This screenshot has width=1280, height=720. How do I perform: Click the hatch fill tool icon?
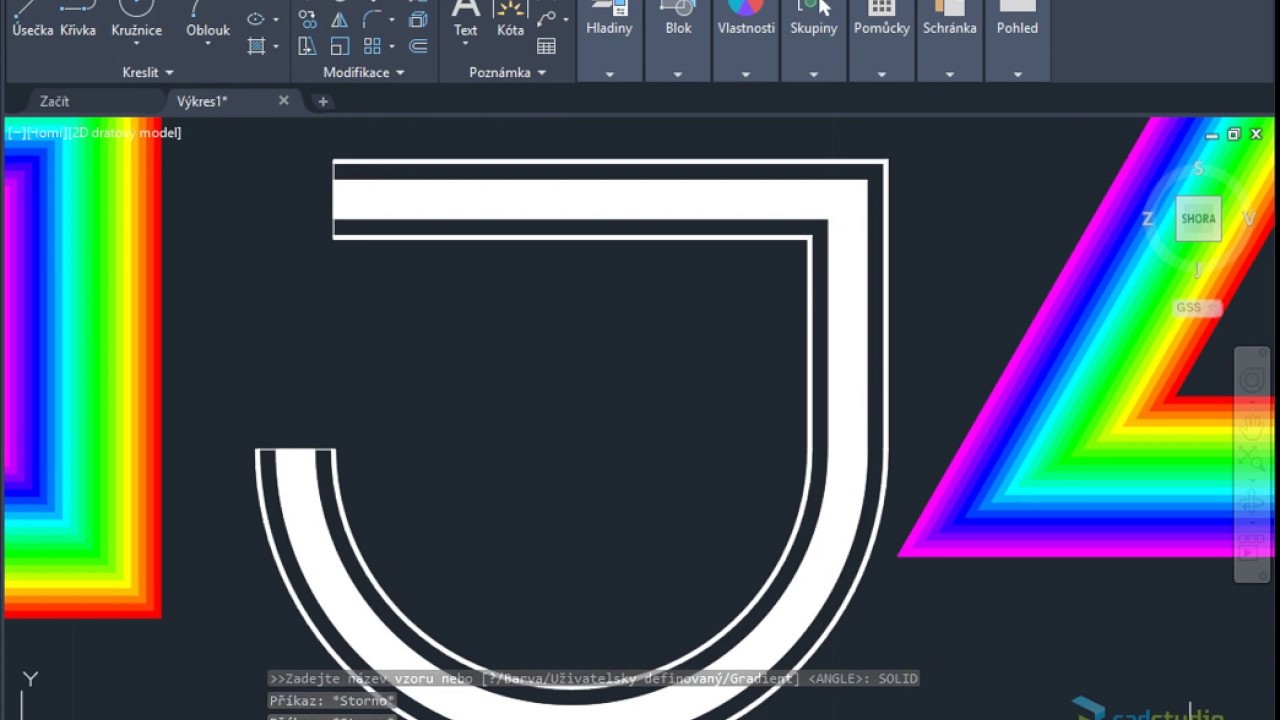click(x=256, y=46)
